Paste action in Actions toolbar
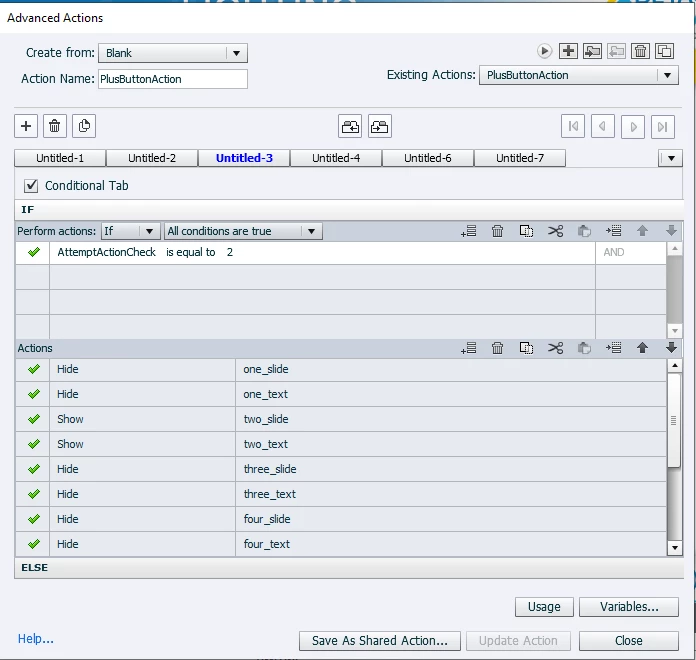The width and height of the screenshot is (696, 660). [x=584, y=348]
